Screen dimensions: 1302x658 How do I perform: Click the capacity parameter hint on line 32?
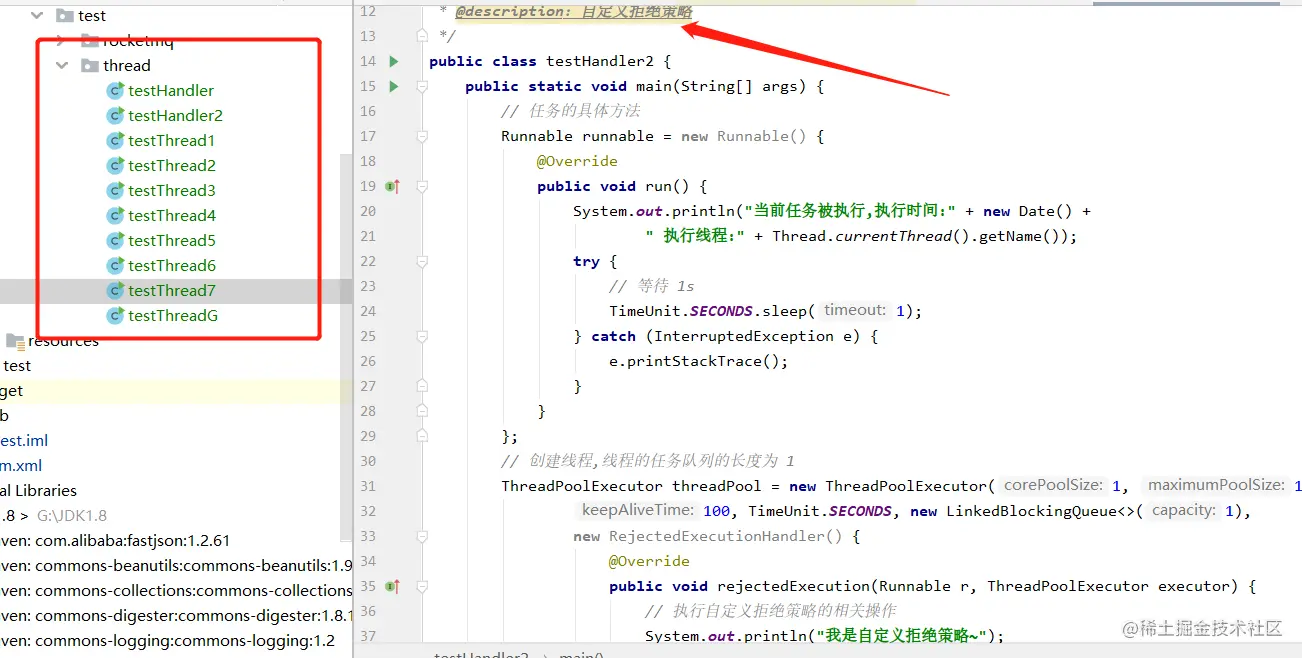click(x=1184, y=510)
